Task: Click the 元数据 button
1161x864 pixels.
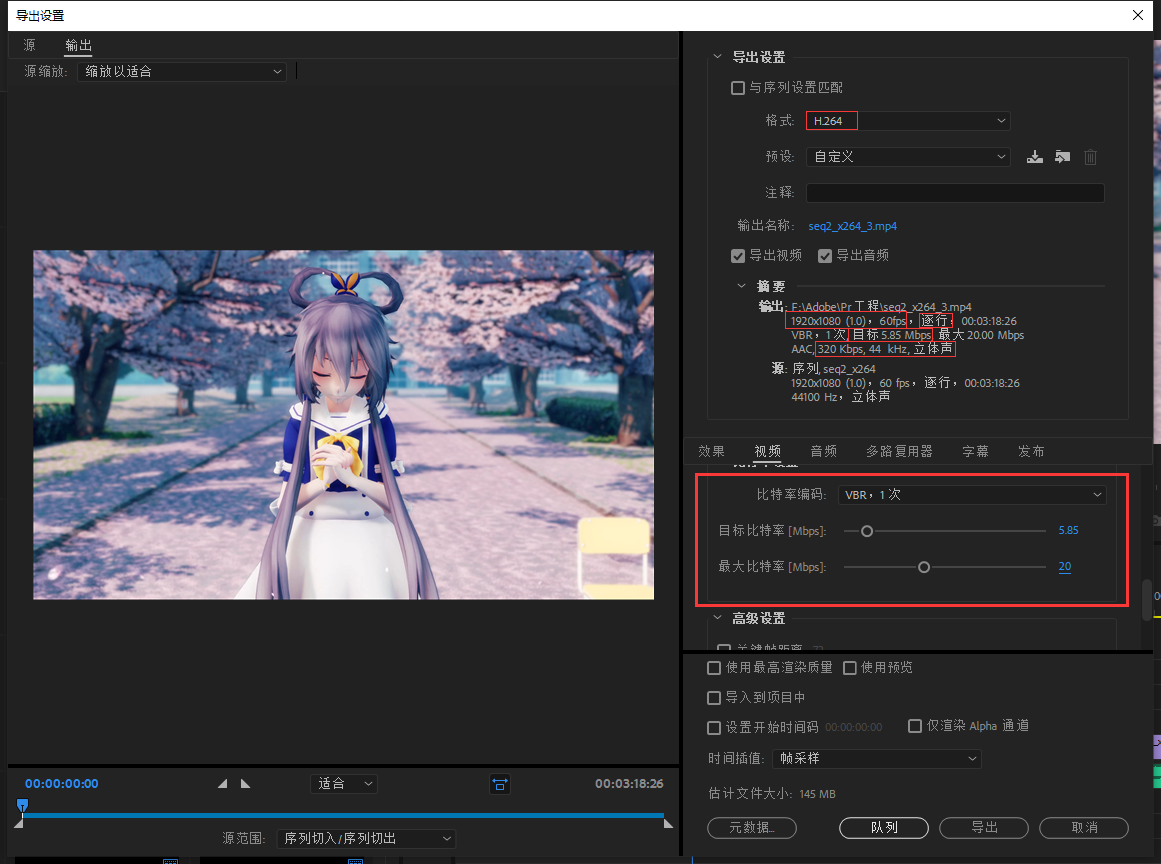Action: (752, 828)
